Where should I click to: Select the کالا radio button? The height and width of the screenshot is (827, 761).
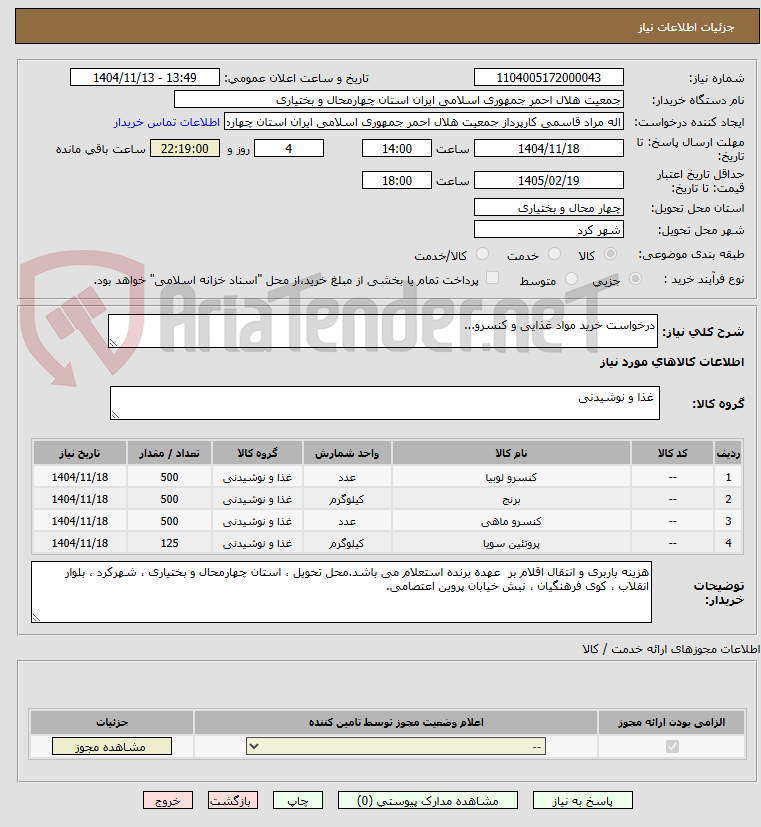coord(610,254)
